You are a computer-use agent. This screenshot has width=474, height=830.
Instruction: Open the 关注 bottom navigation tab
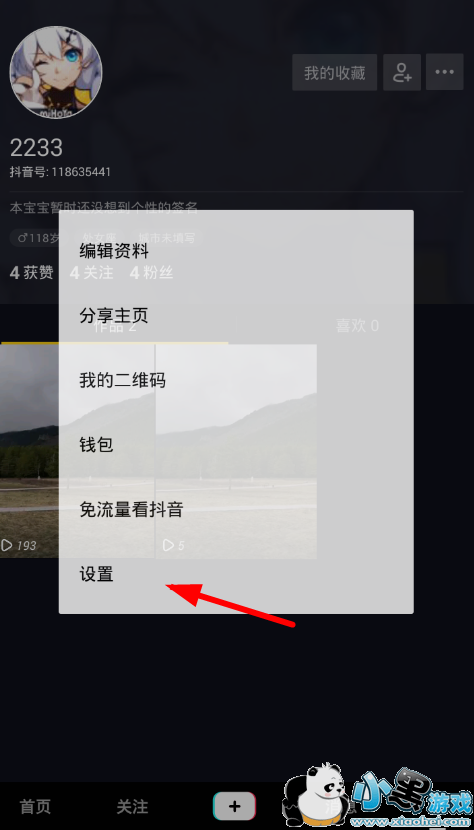tap(132, 807)
